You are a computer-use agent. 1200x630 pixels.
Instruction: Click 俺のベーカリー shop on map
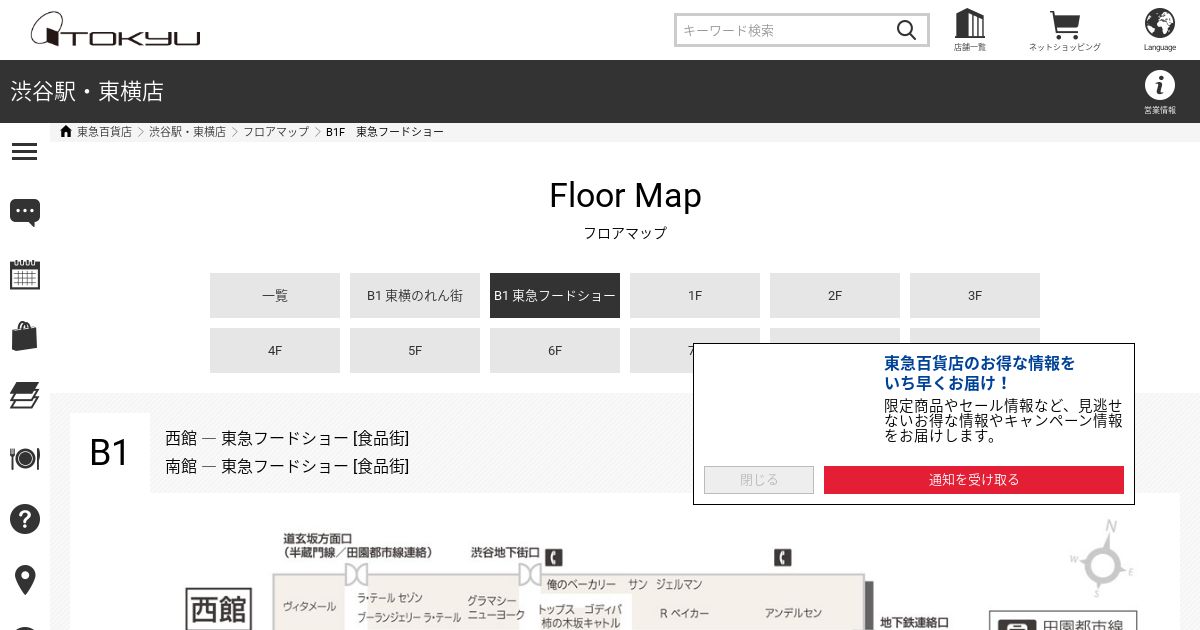581,584
